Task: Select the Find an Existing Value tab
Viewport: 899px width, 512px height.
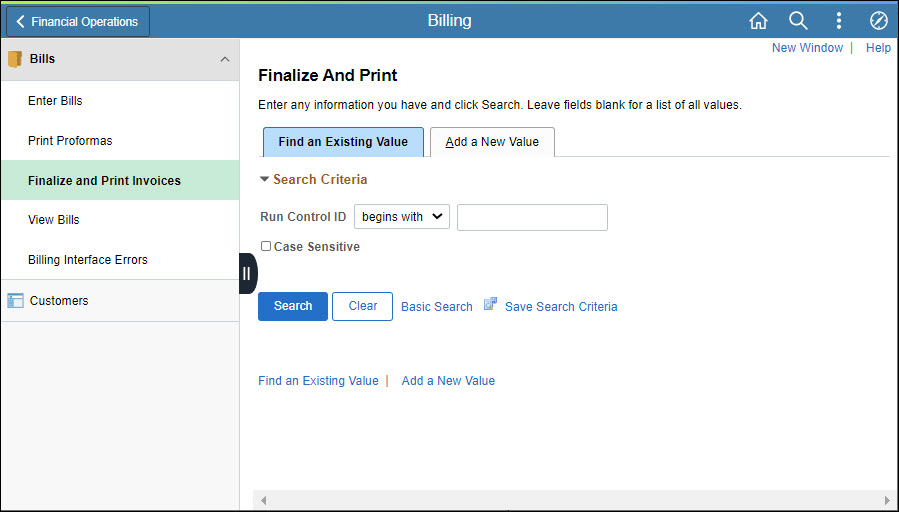Action: (x=343, y=142)
